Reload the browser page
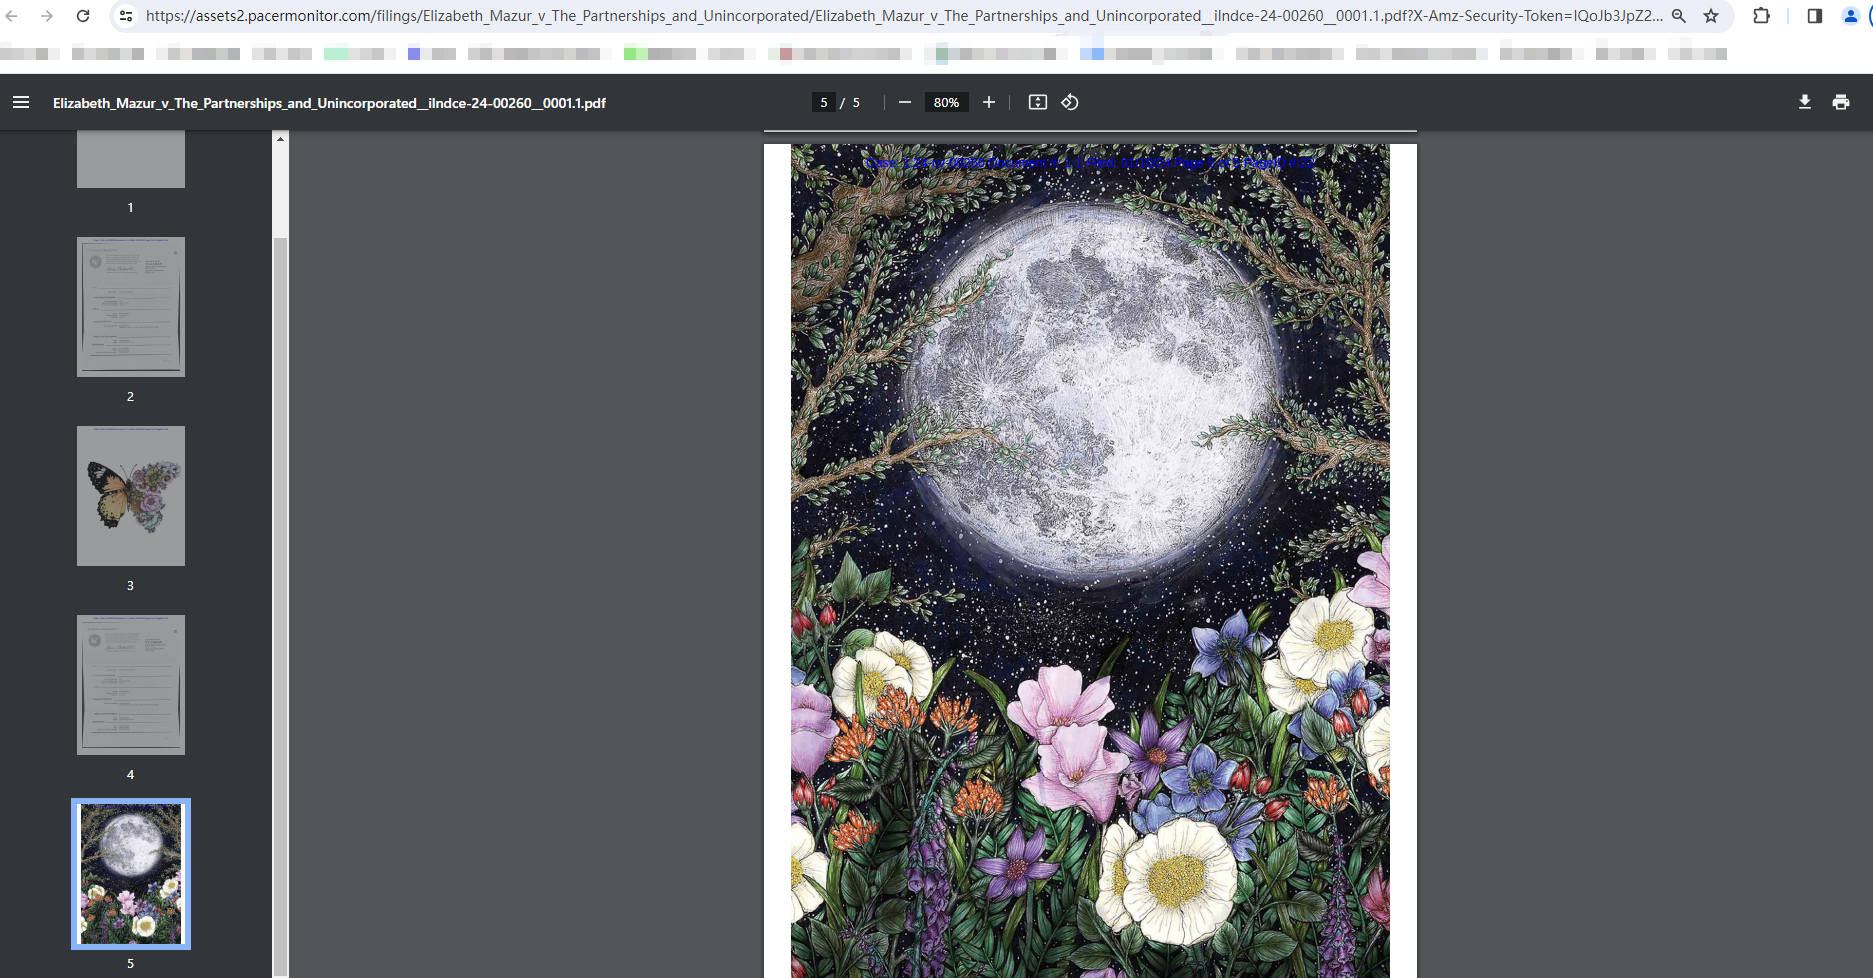Viewport: 1873px width, 978px height. (83, 16)
